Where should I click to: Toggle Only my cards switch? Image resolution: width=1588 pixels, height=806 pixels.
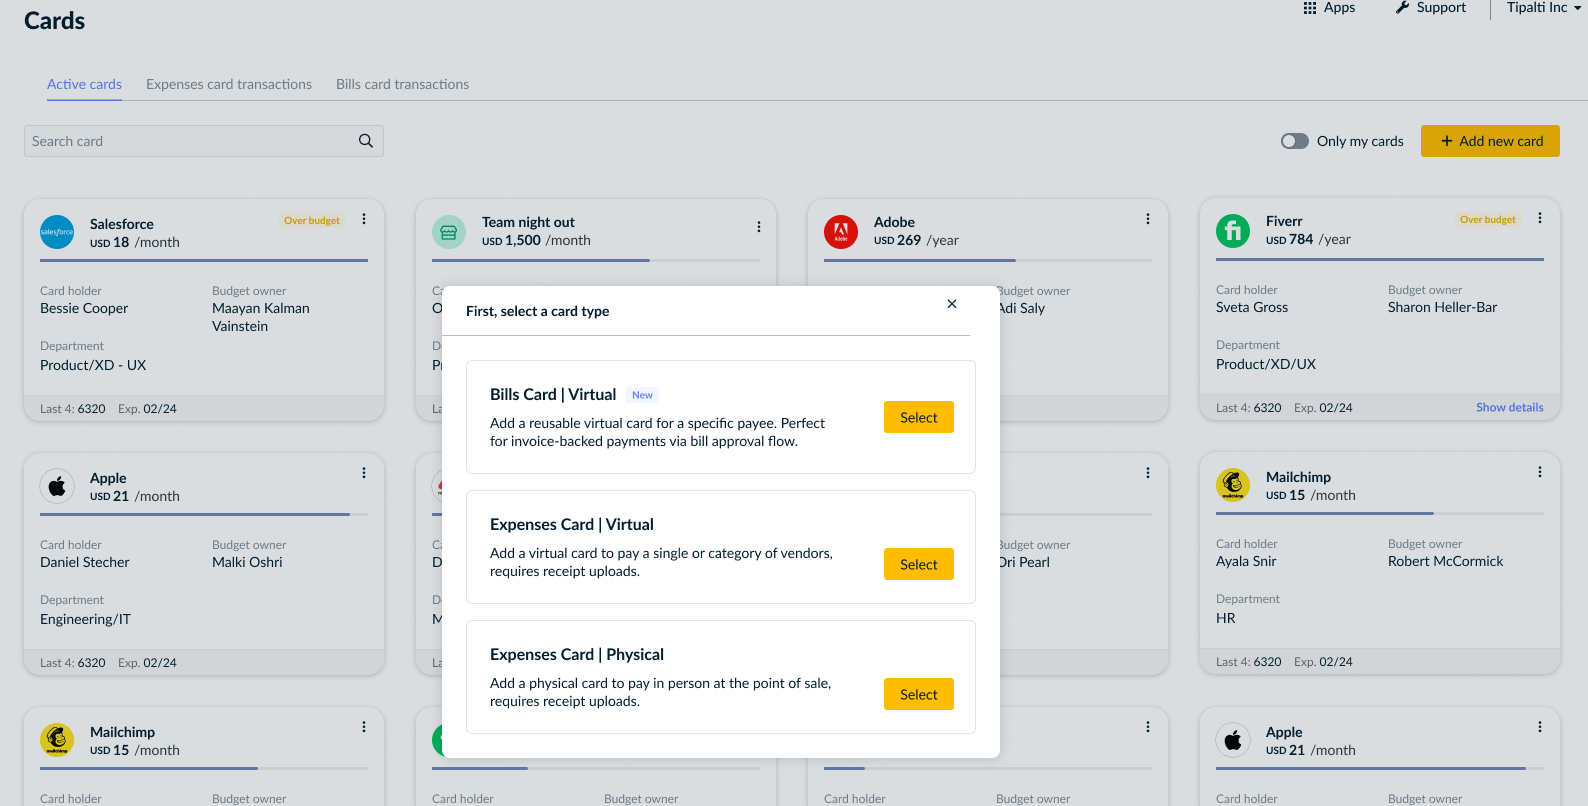point(1295,141)
